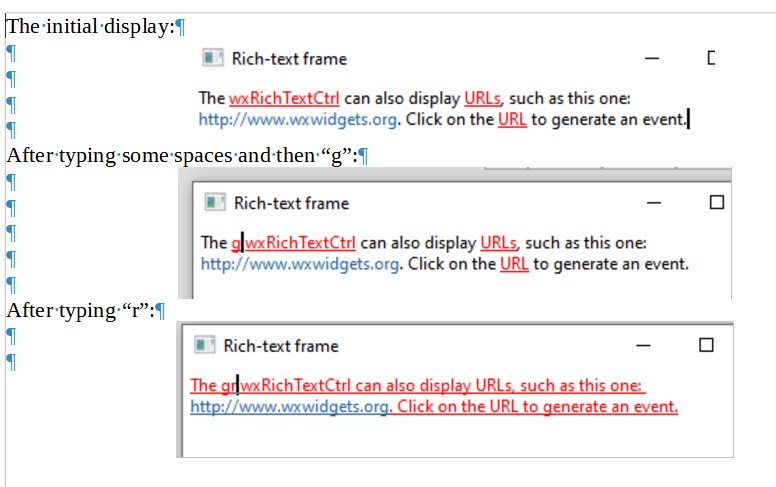Click 'gwxRichTextCtrl' text in second frame
Viewport: 776px width, 487px height.
[x=293, y=243]
